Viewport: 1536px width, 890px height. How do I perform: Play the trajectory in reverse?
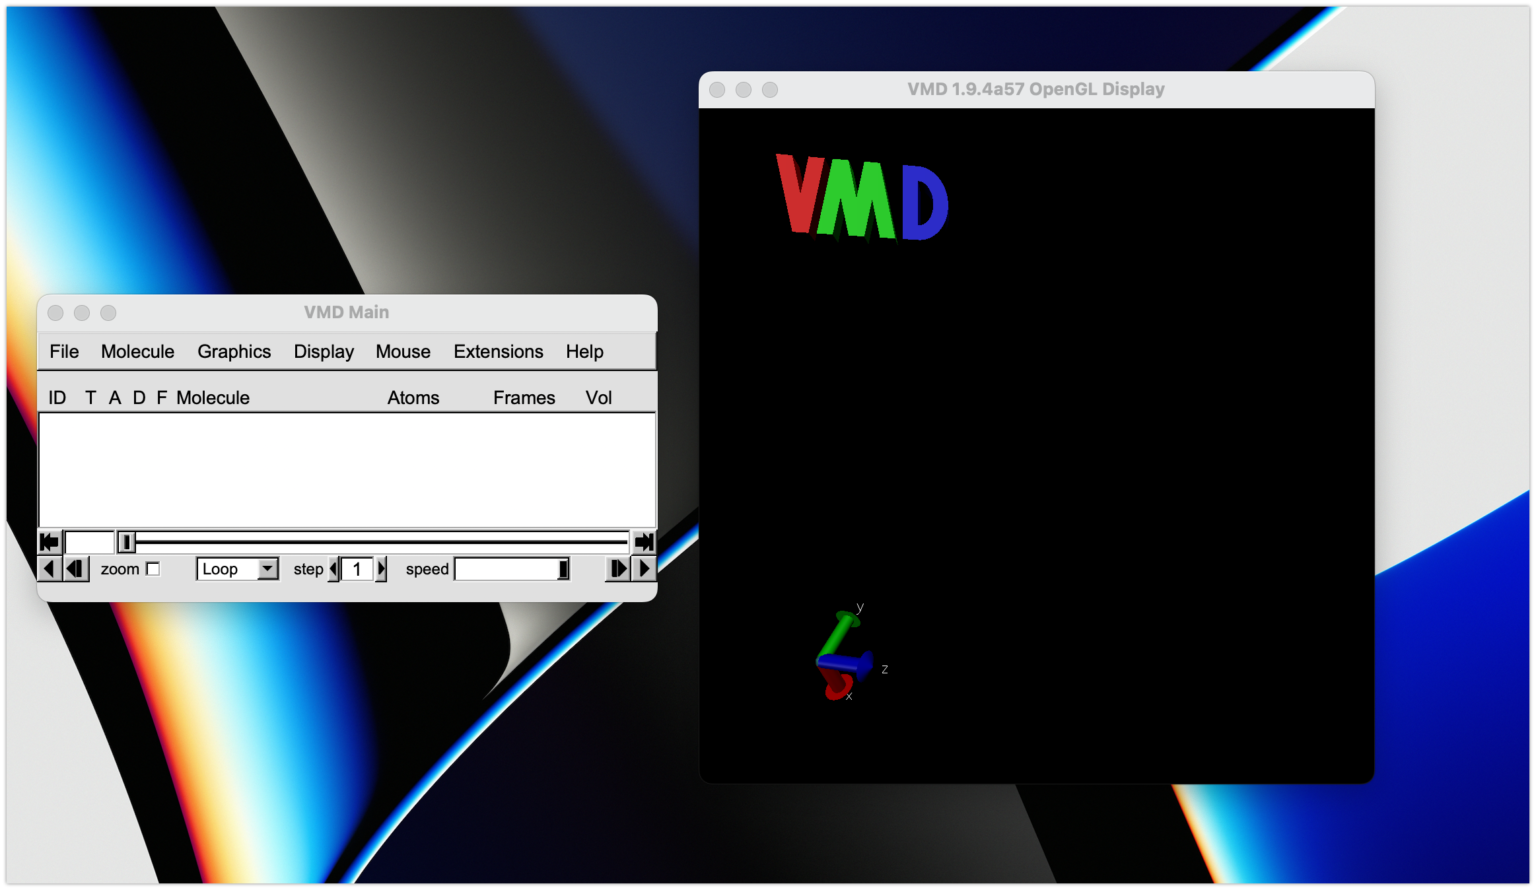coord(48,568)
